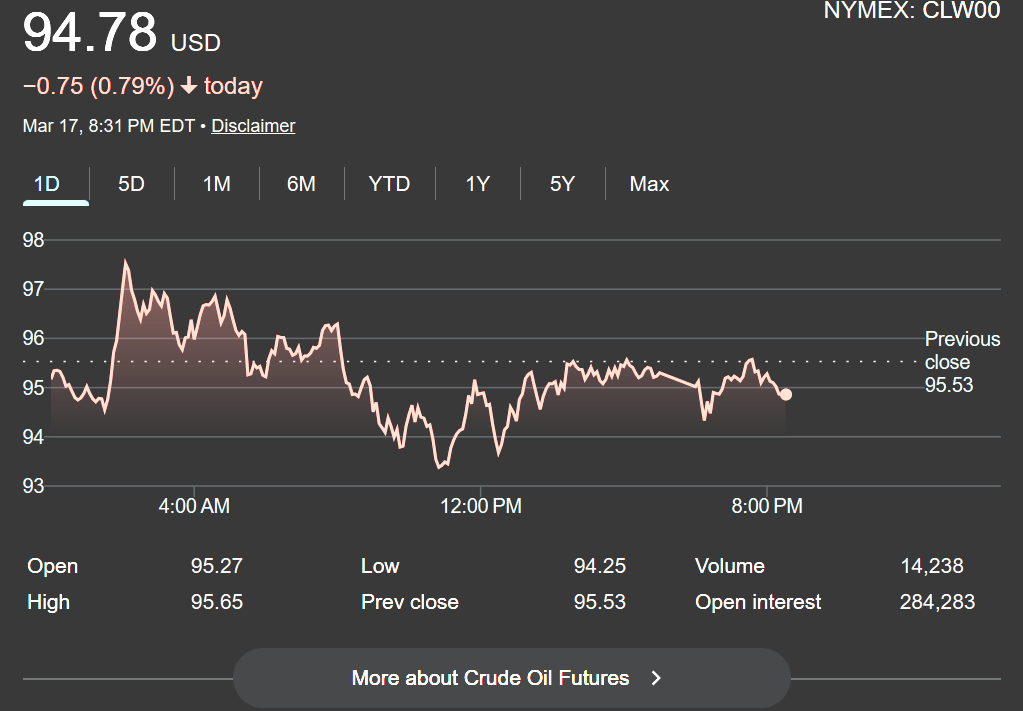Viewport: 1023px width, 711px height.
Task: Click the down arrow icon beside today
Action: (x=189, y=87)
